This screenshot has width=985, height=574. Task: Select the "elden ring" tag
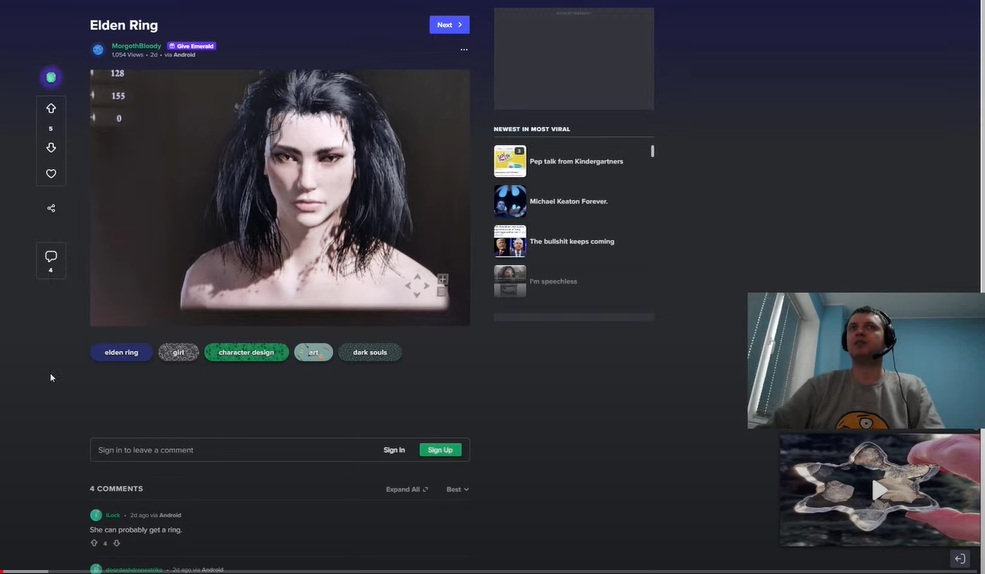point(121,352)
